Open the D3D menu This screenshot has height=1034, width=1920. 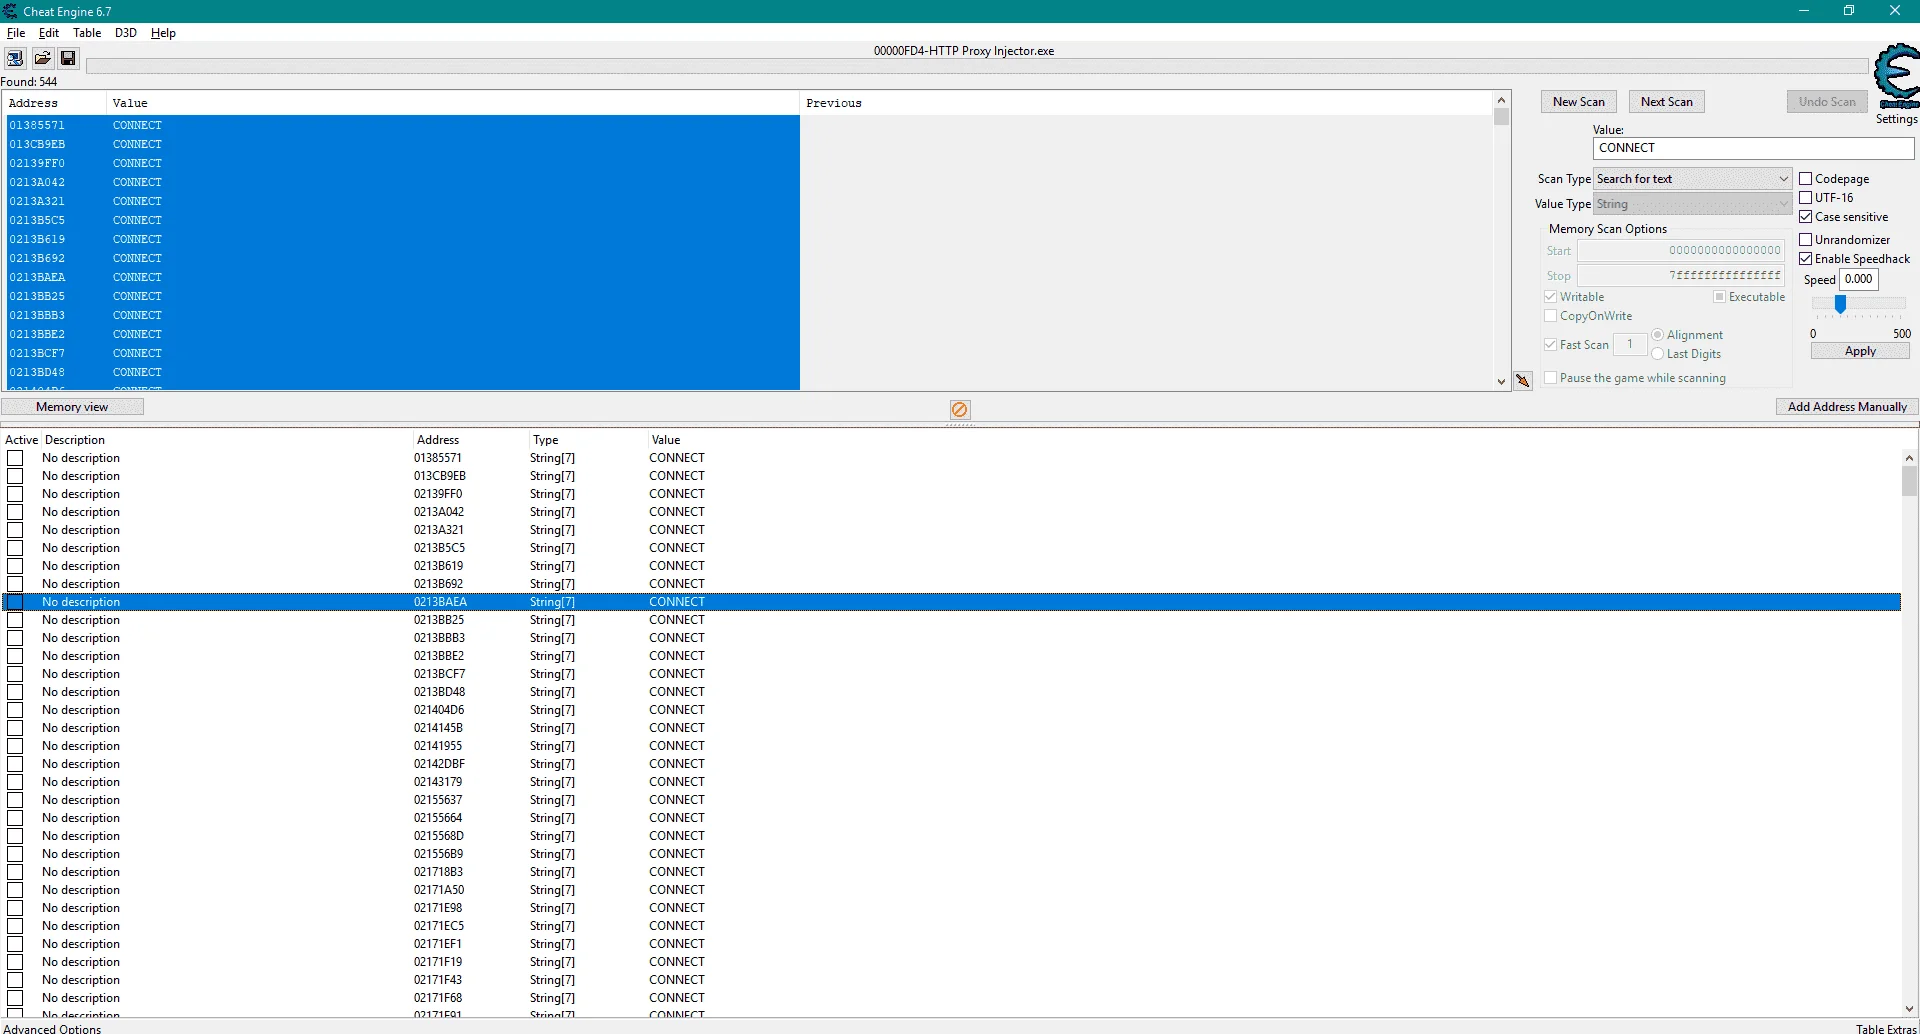pos(126,33)
